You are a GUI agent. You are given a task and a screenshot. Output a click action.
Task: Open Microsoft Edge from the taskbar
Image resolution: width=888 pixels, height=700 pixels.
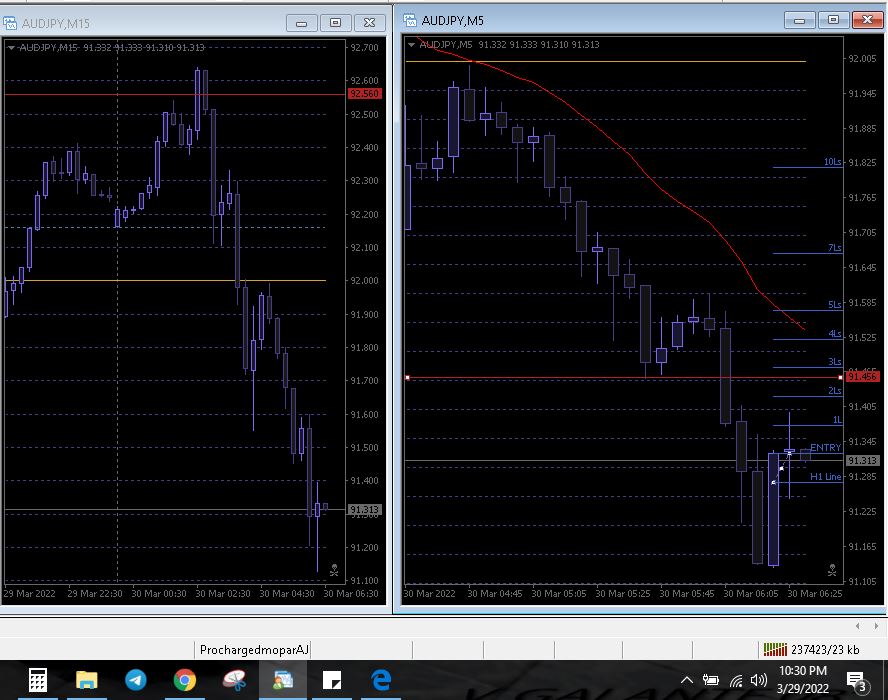[x=381, y=680]
